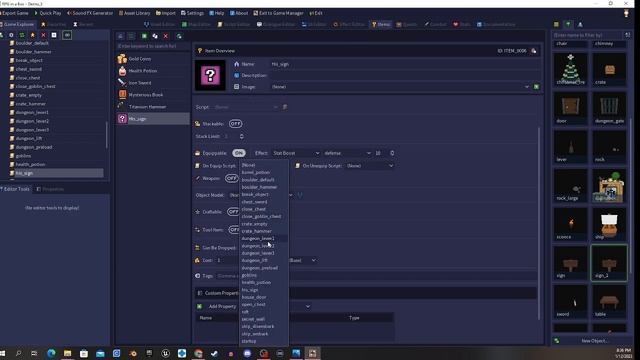
Task: Select the Titanium Hammer item
Action: [x=153, y=107]
